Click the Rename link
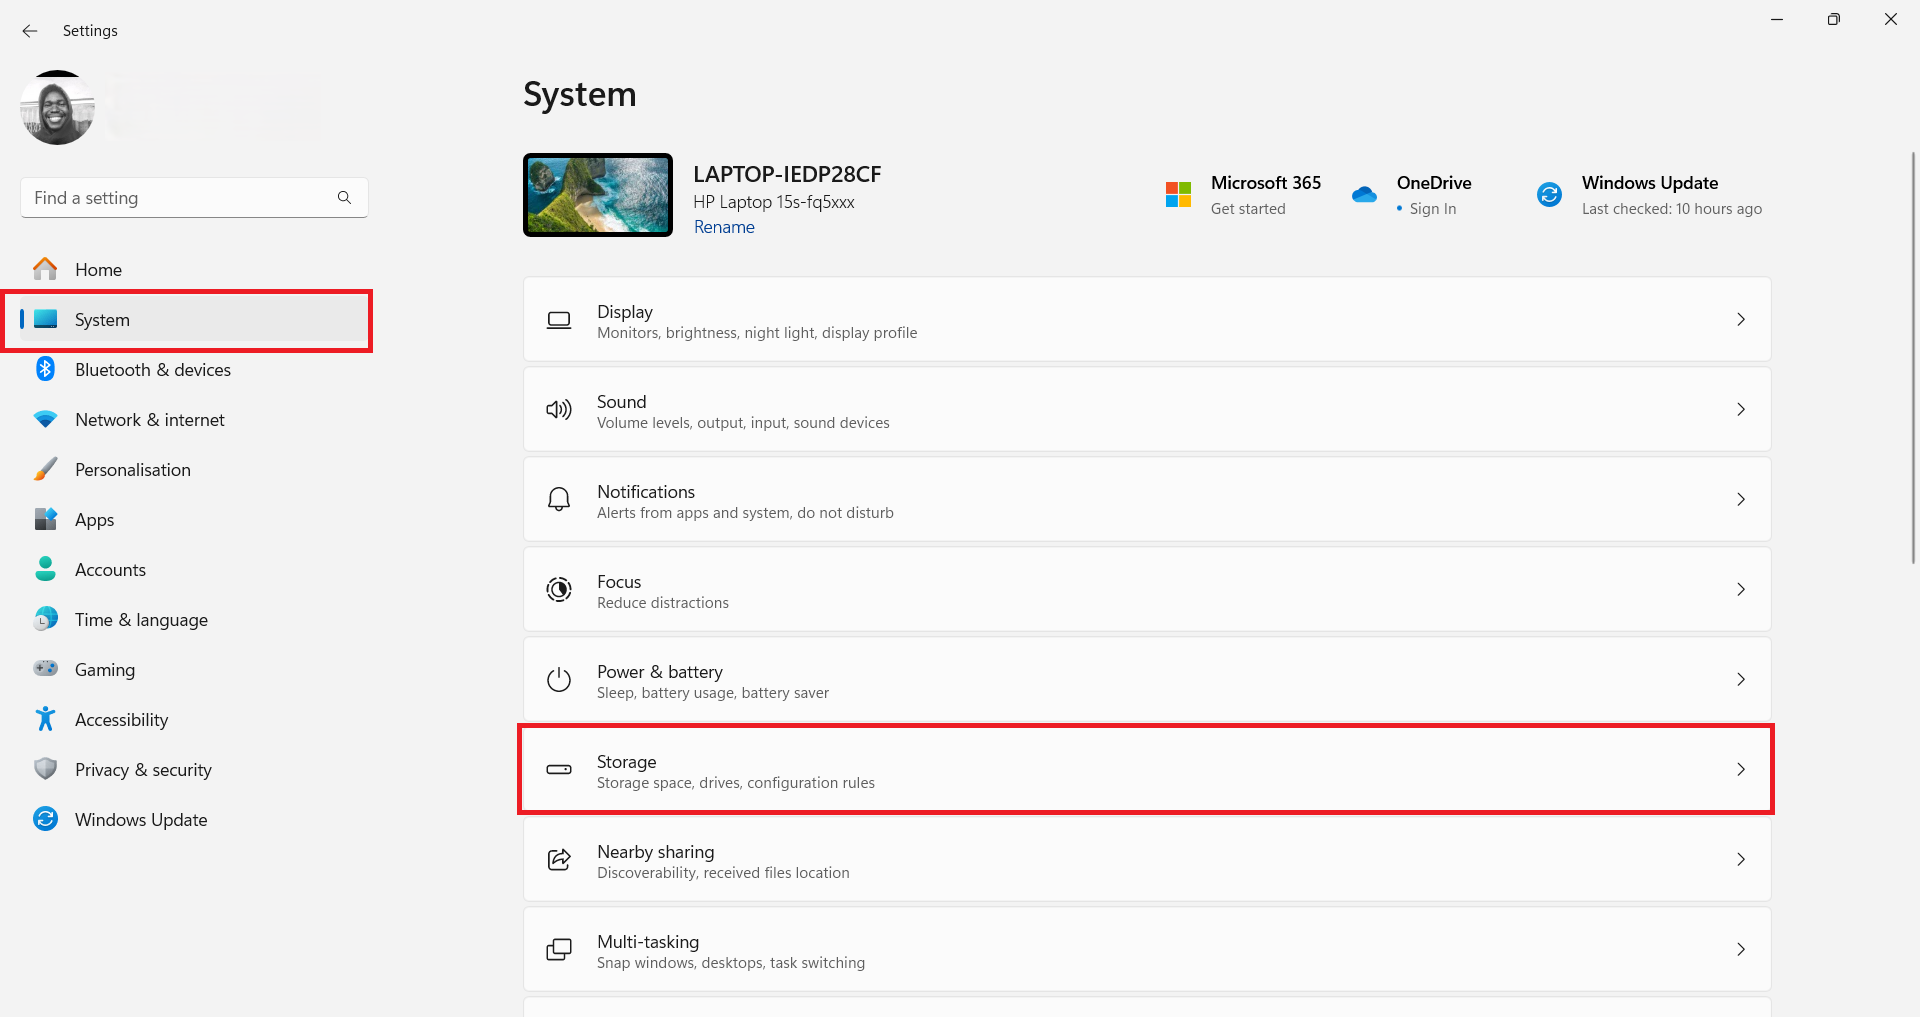1920x1017 pixels. tap(723, 227)
